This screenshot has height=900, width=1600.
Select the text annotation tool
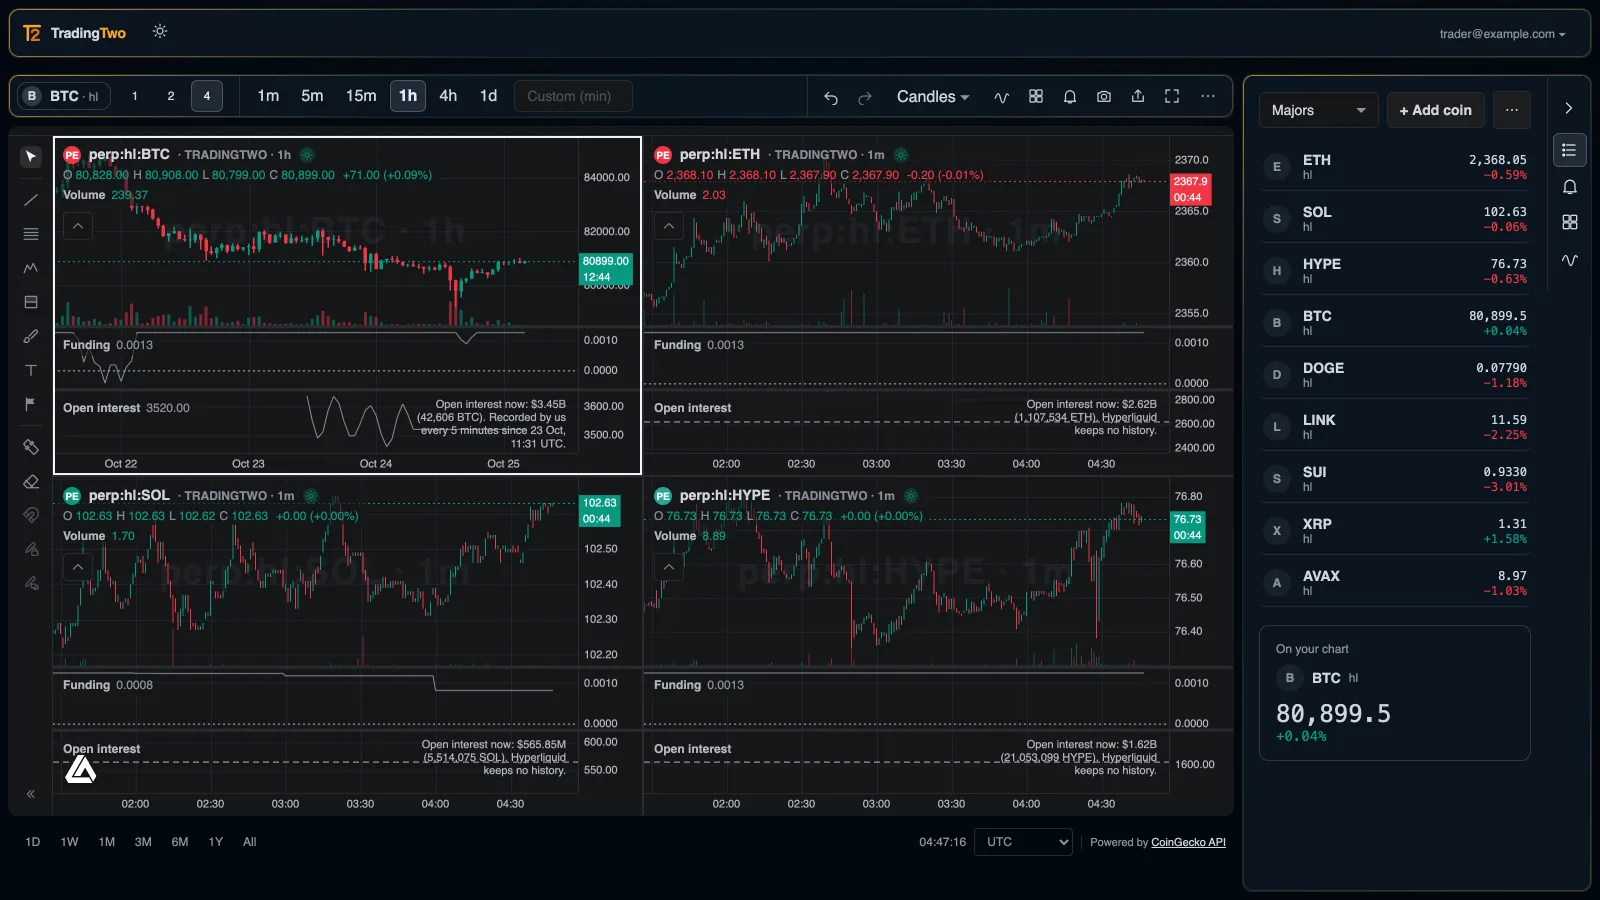click(x=31, y=370)
